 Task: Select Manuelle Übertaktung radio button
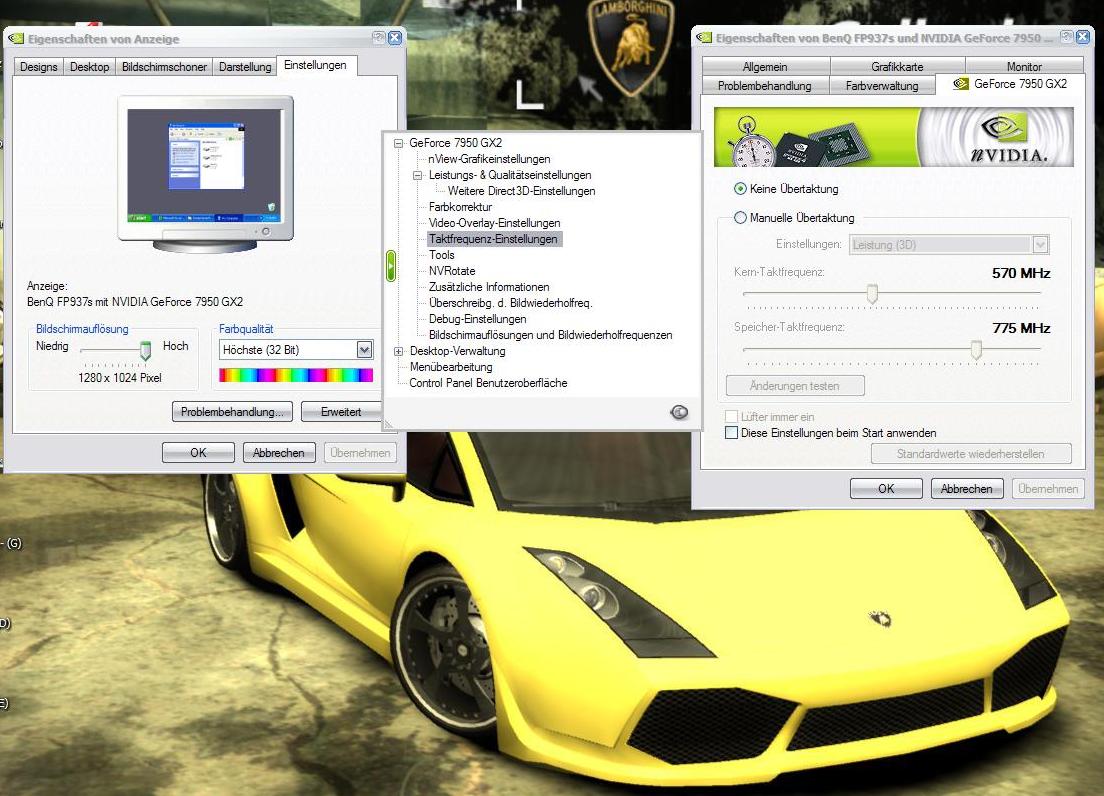pos(740,217)
